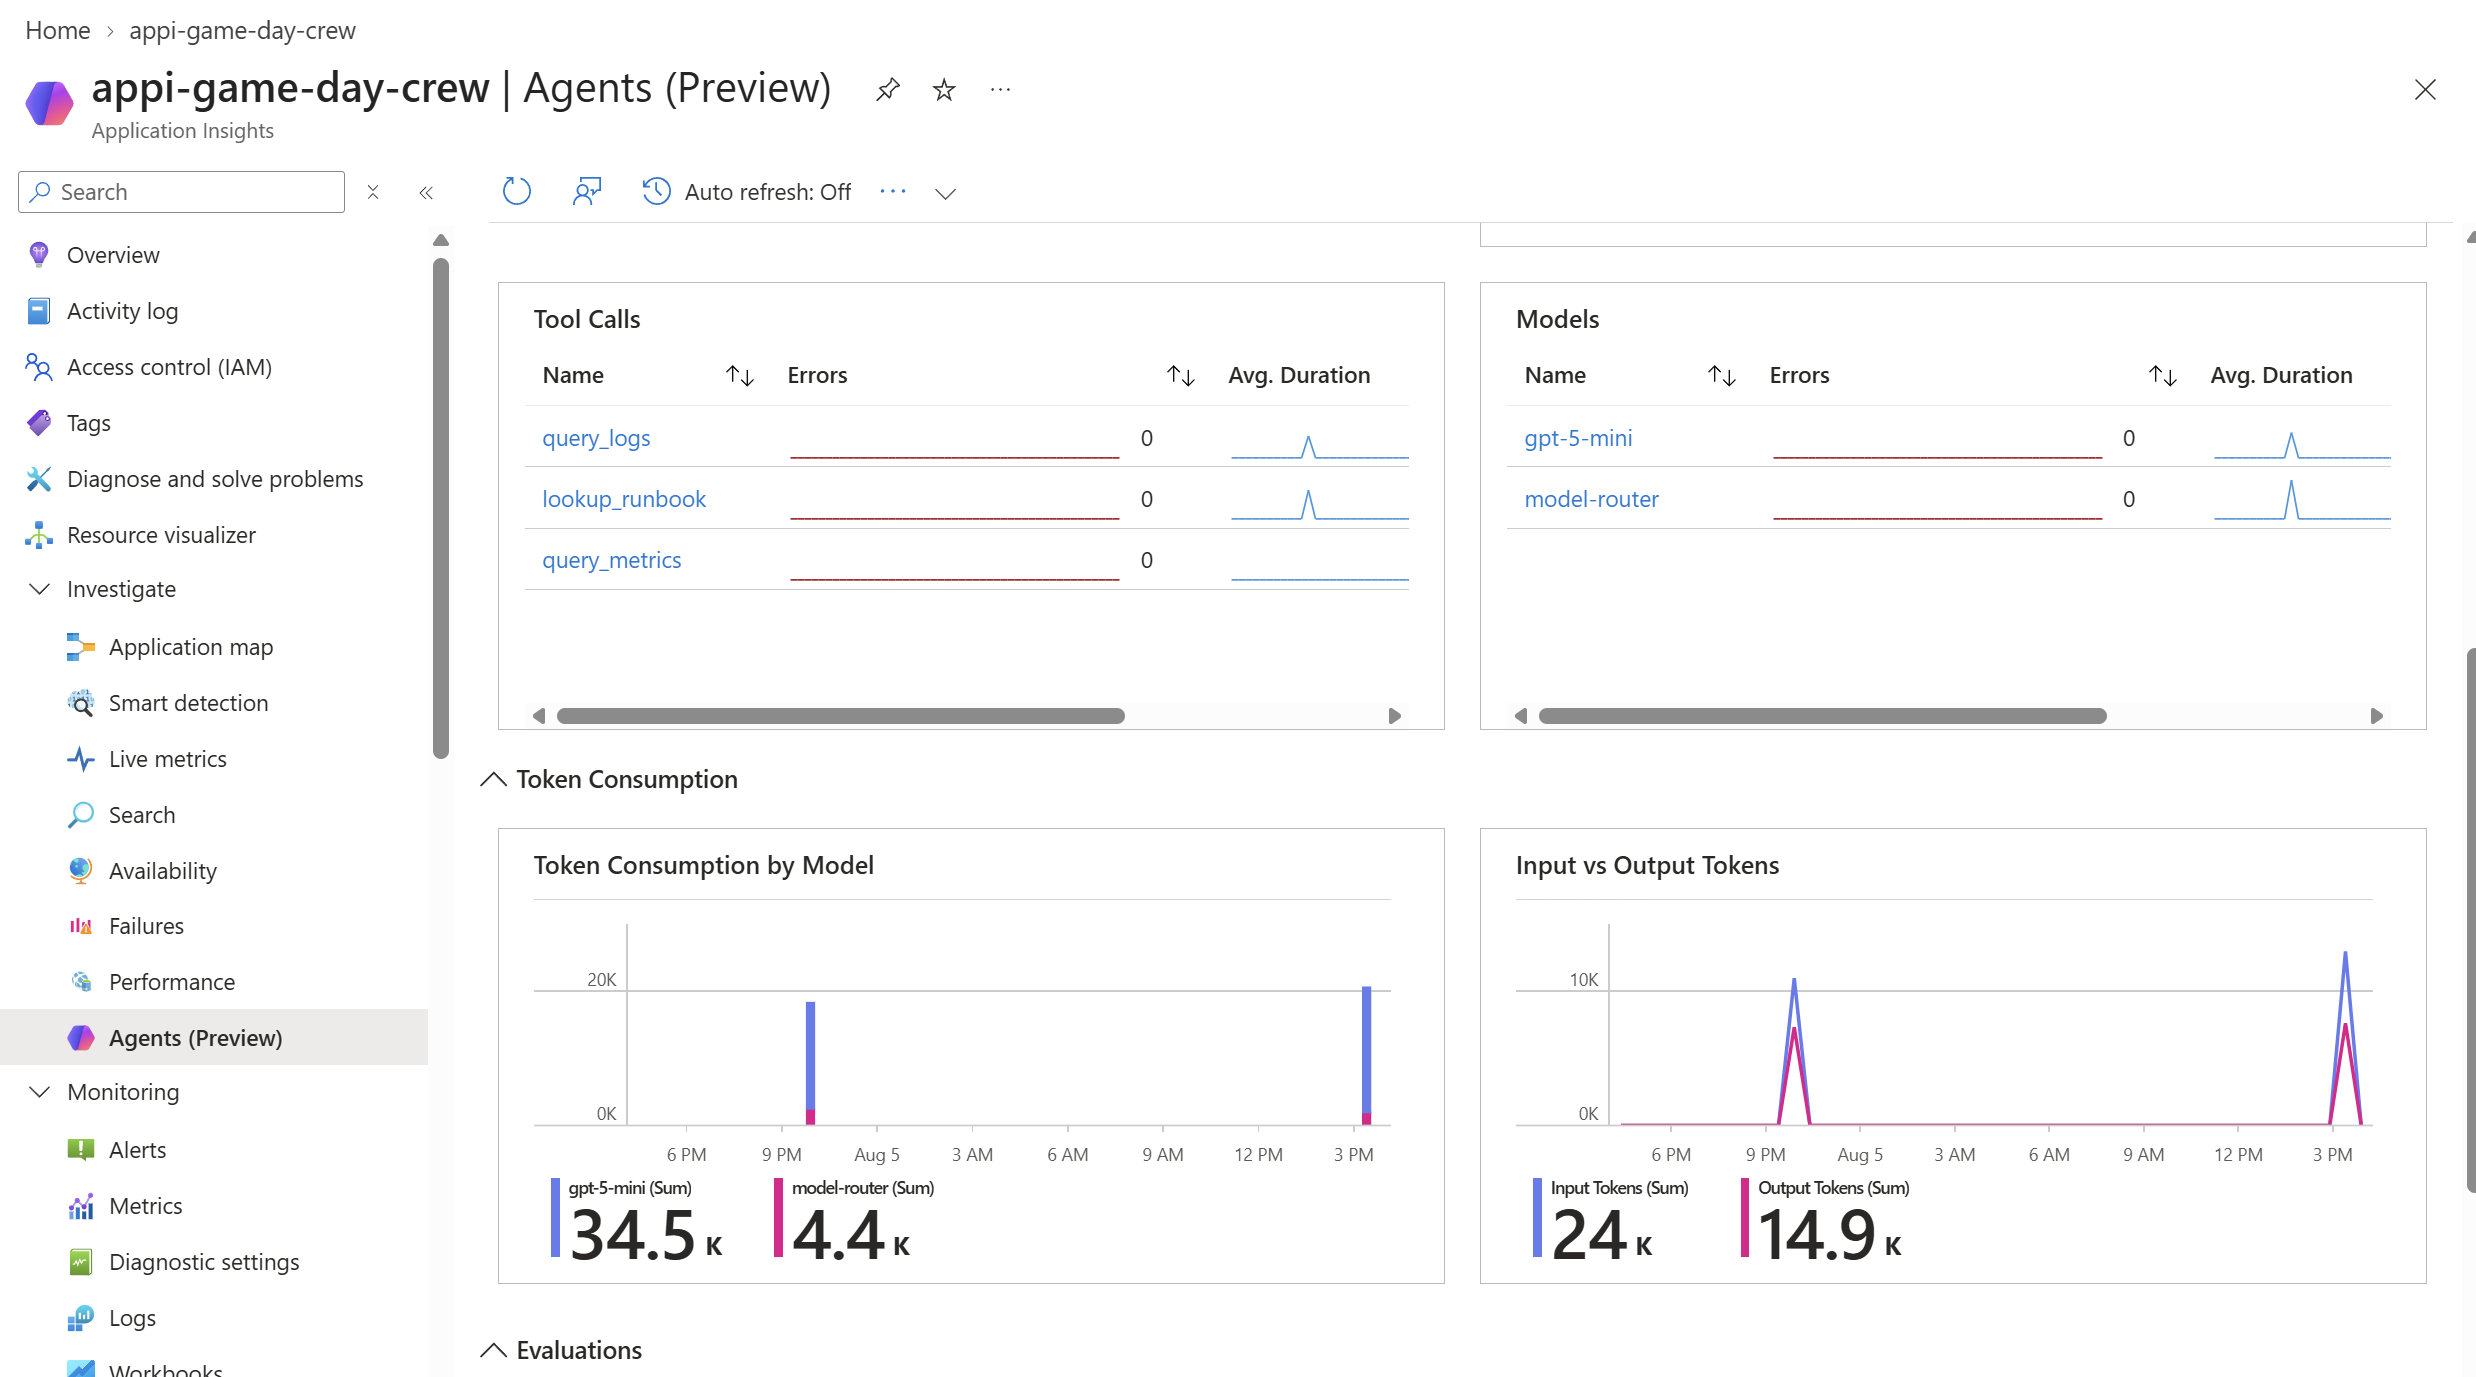2476x1377 pixels.
Task: Click the Output Tokens legend color swatch
Action: click(x=1744, y=1217)
